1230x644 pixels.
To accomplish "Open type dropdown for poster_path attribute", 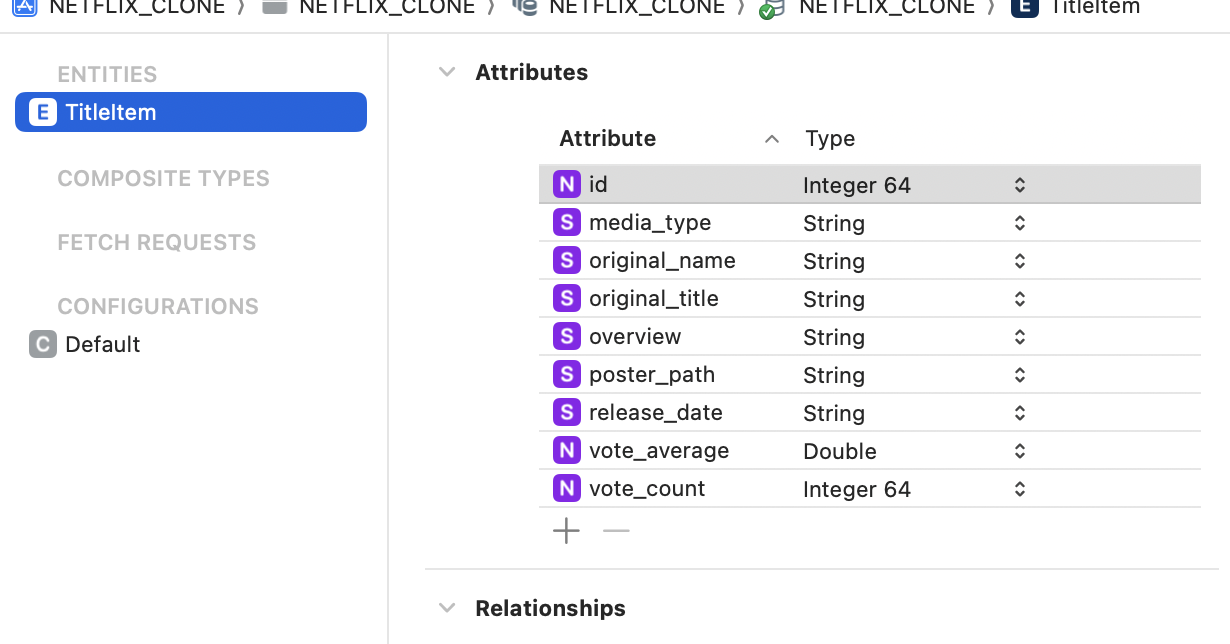I will click(1019, 375).
